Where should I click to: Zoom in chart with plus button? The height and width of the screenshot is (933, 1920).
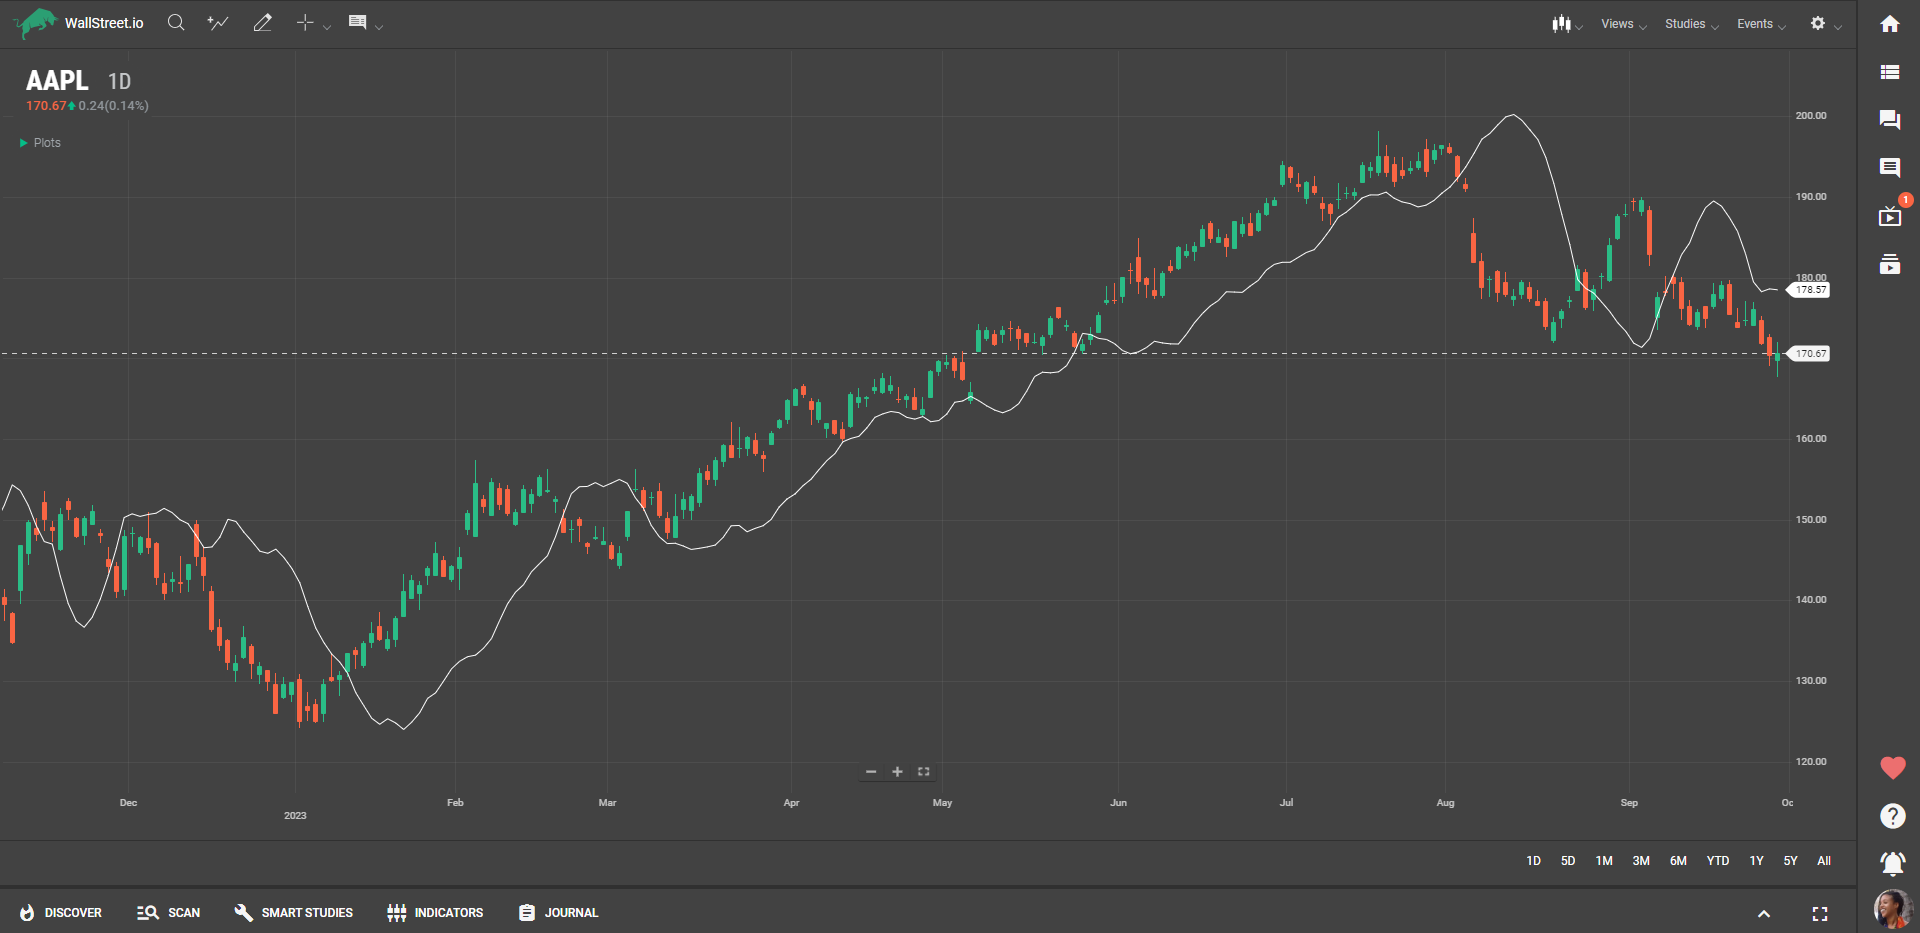coord(897,772)
